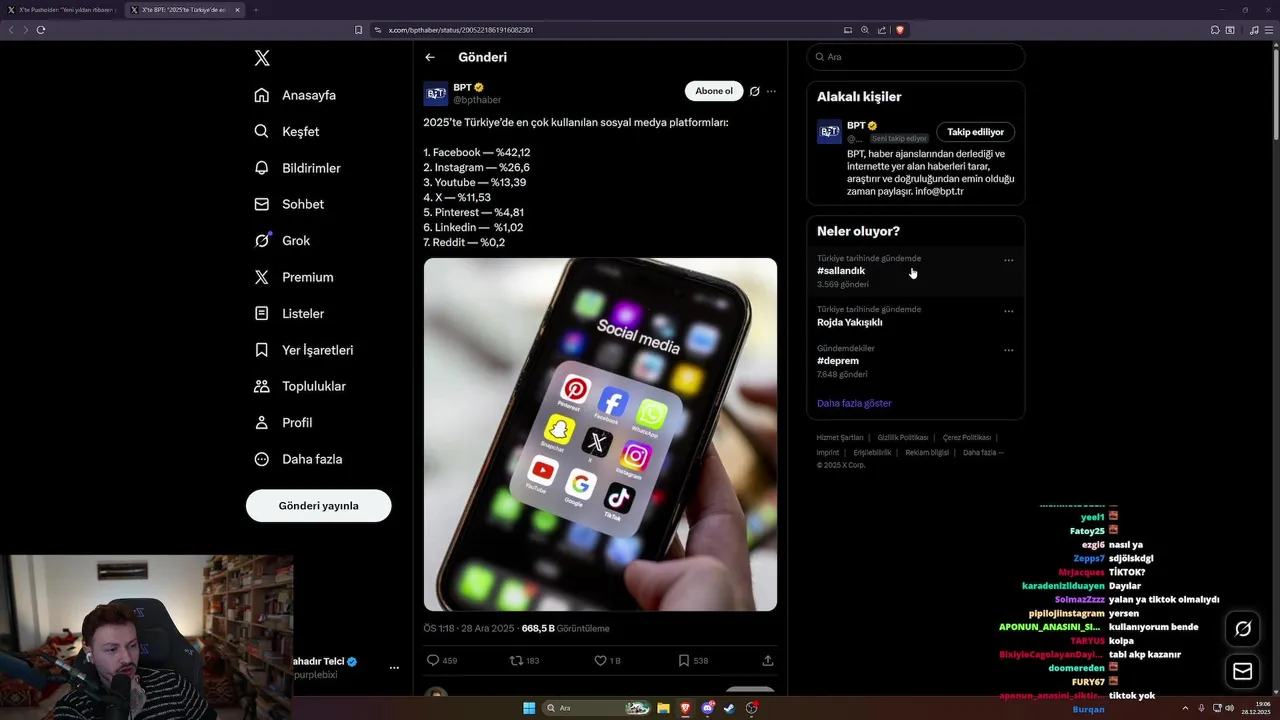Open Grok from the sidebar
Viewport: 1280px width, 720px height.
(x=282, y=240)
